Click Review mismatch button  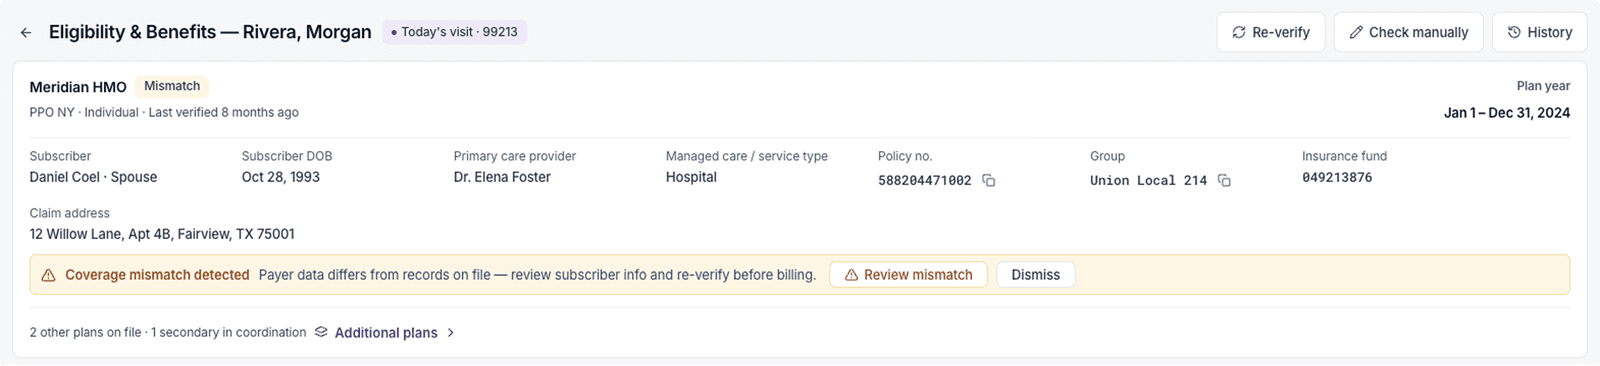pos(908,275)
